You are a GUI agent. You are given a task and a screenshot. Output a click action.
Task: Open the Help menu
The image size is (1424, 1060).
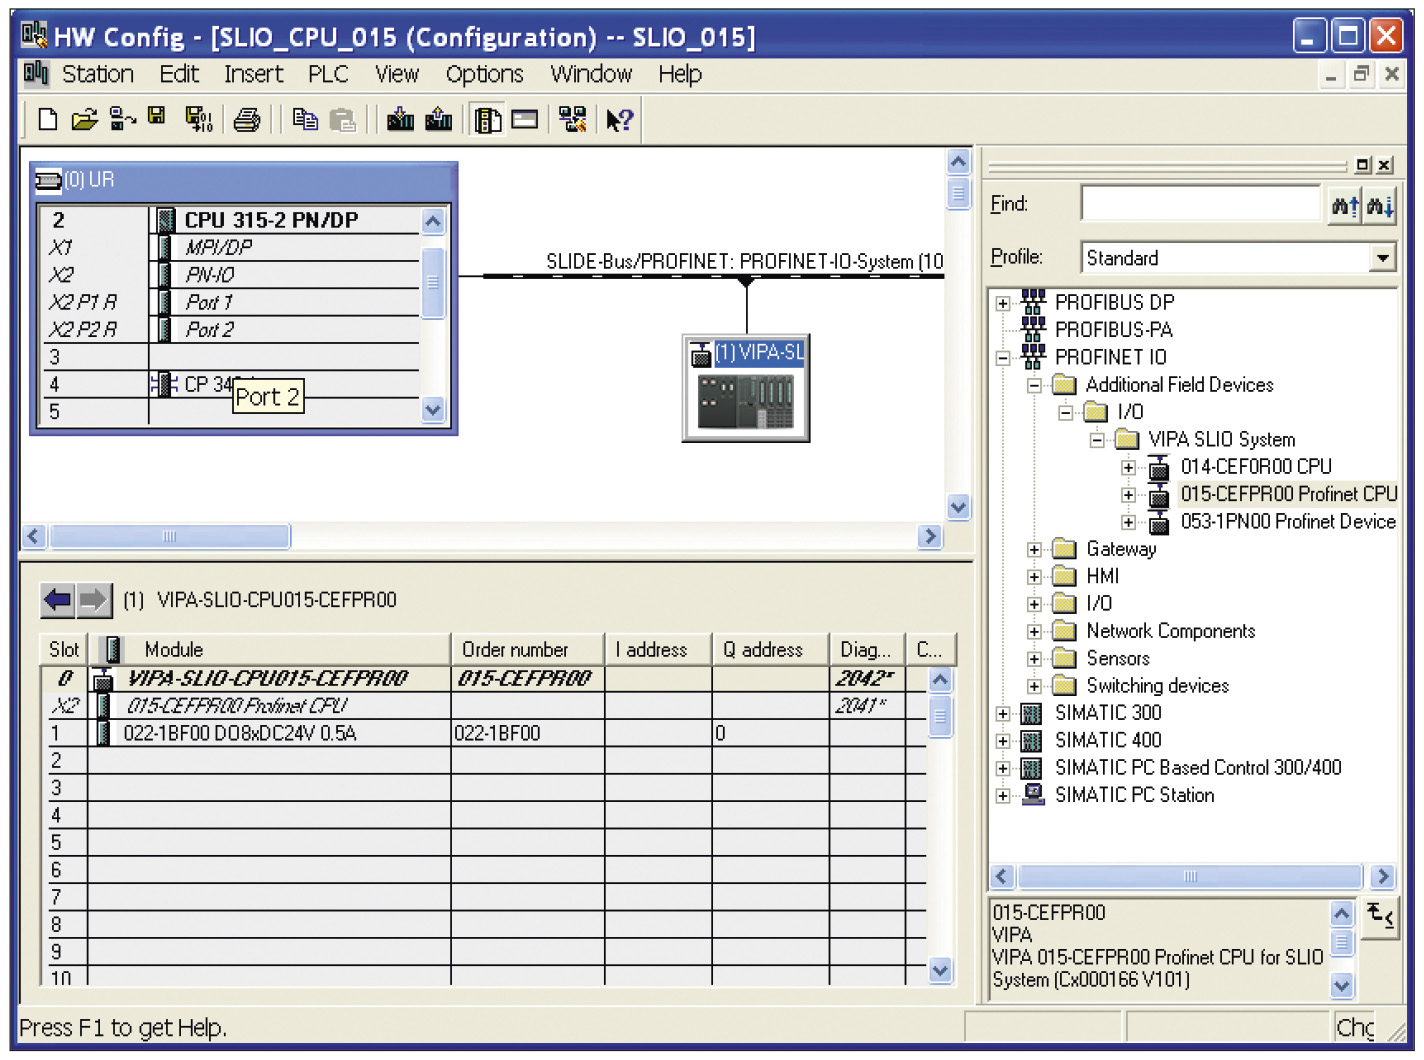click(x=680, y=74)
